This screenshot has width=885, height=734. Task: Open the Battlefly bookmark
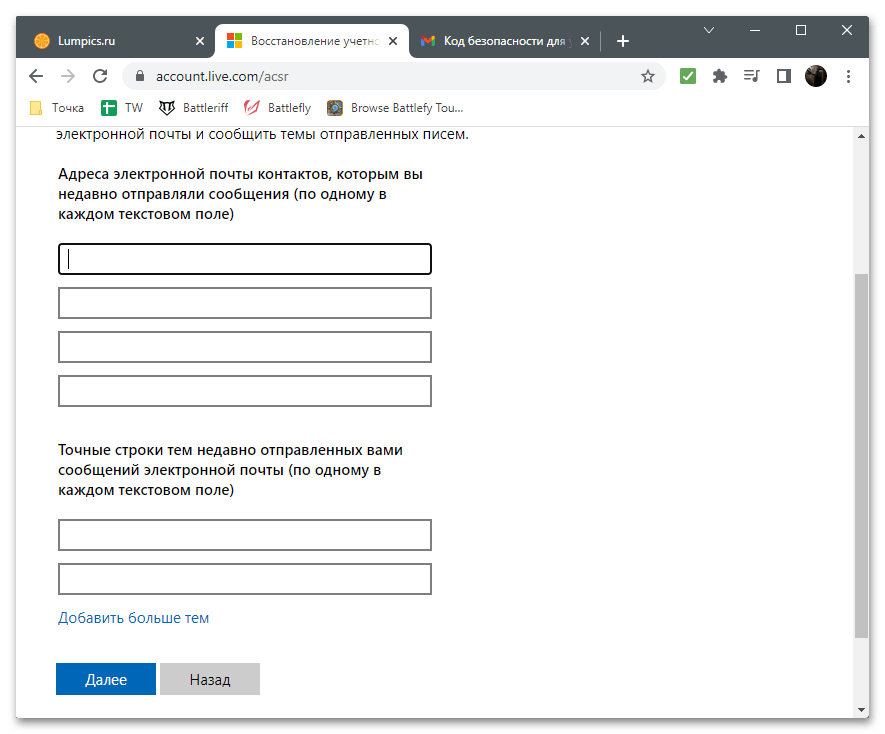tap(278, 108)
